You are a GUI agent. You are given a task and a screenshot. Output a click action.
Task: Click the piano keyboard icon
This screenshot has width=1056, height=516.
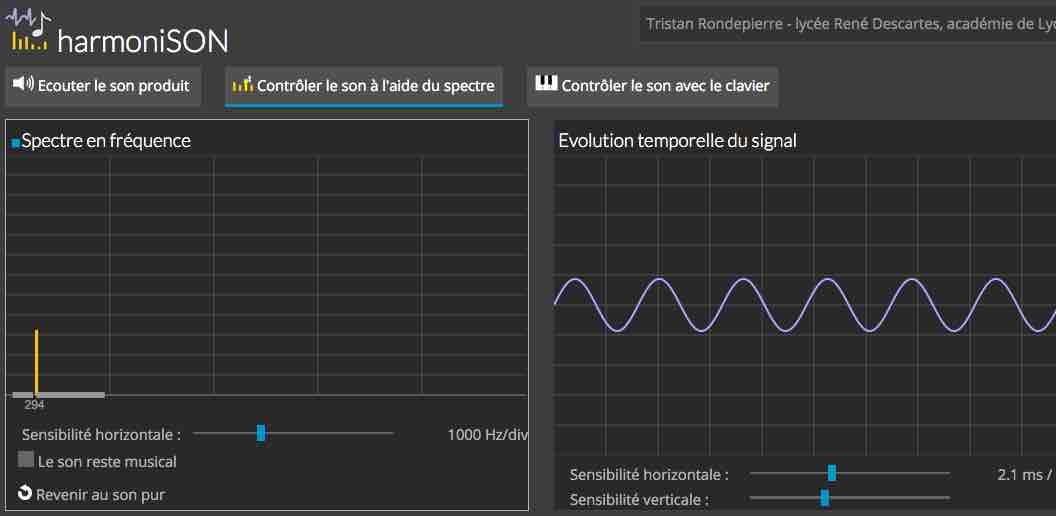point(547,83)
